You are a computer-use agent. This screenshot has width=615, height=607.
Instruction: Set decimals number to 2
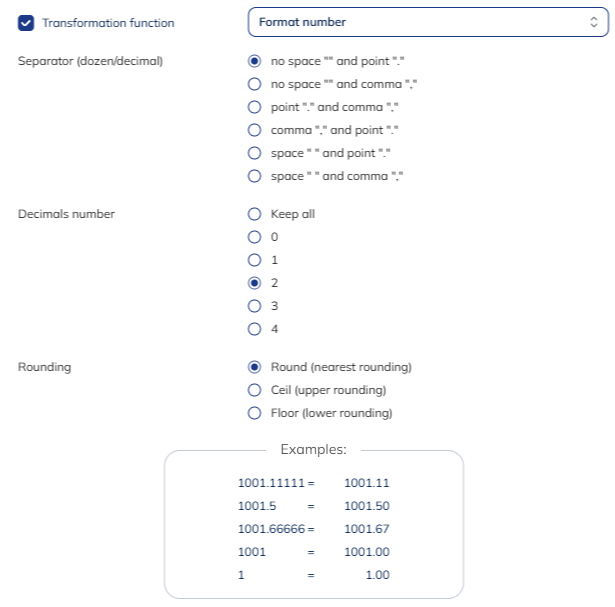pos(255,283)
